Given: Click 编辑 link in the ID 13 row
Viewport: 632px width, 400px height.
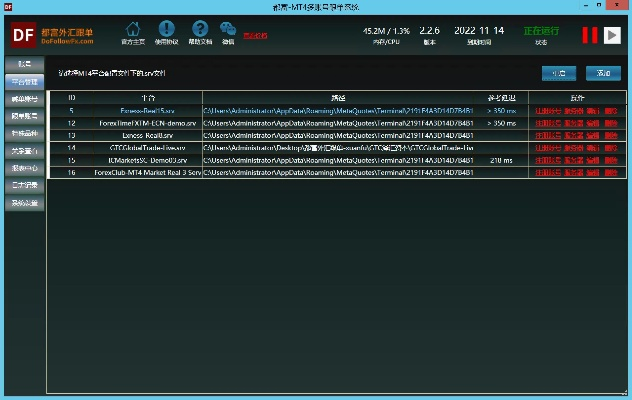Looking at the screenshot, I should (594, 134).
